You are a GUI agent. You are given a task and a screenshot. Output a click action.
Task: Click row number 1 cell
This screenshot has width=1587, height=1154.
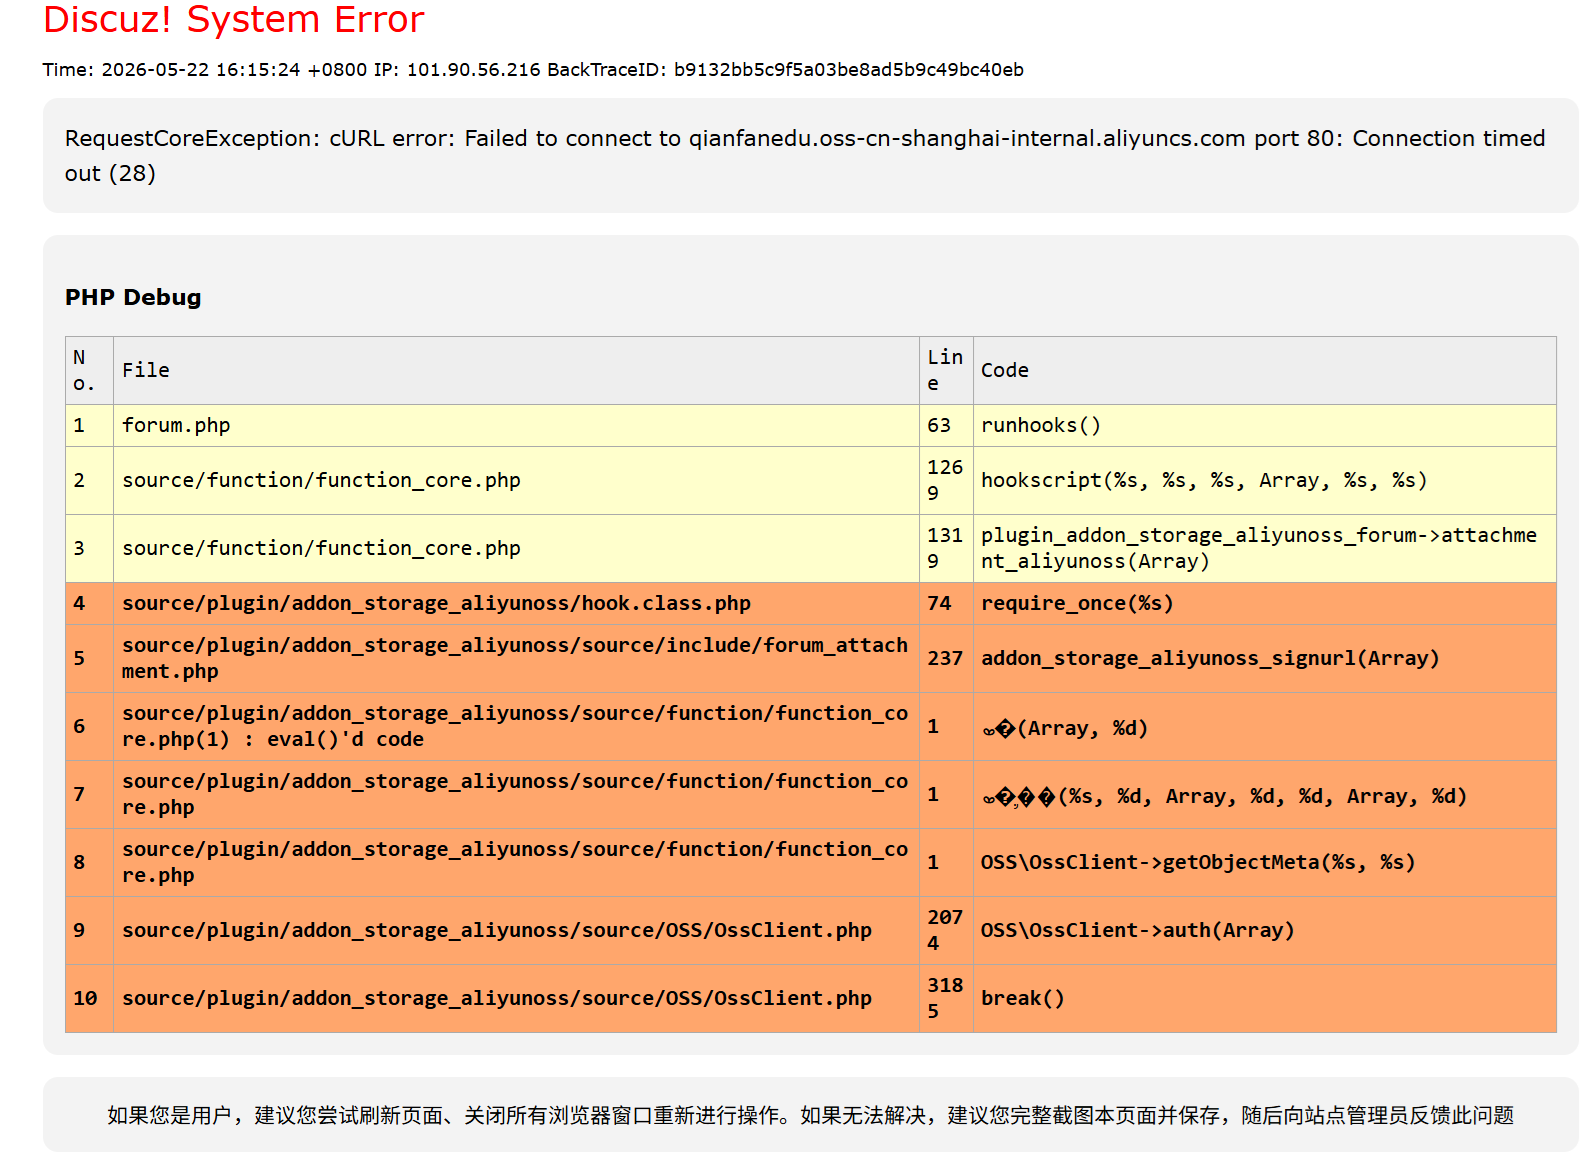(90, 426)
